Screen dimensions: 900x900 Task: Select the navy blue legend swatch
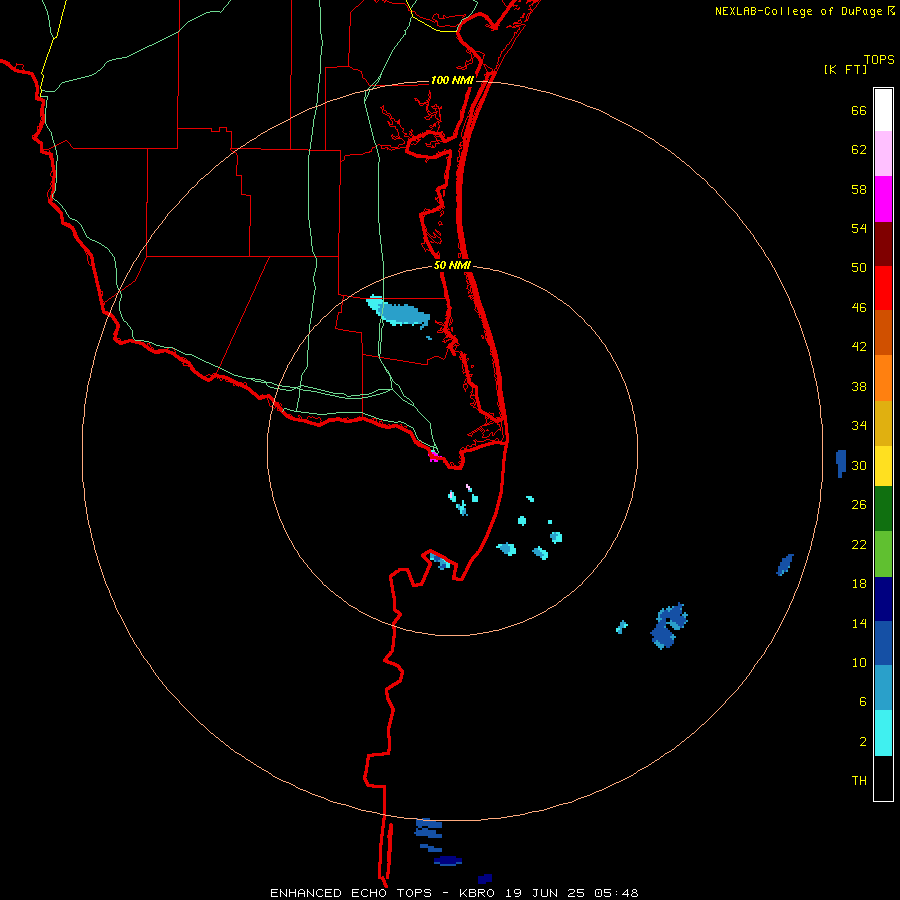(x=883, y=599)
